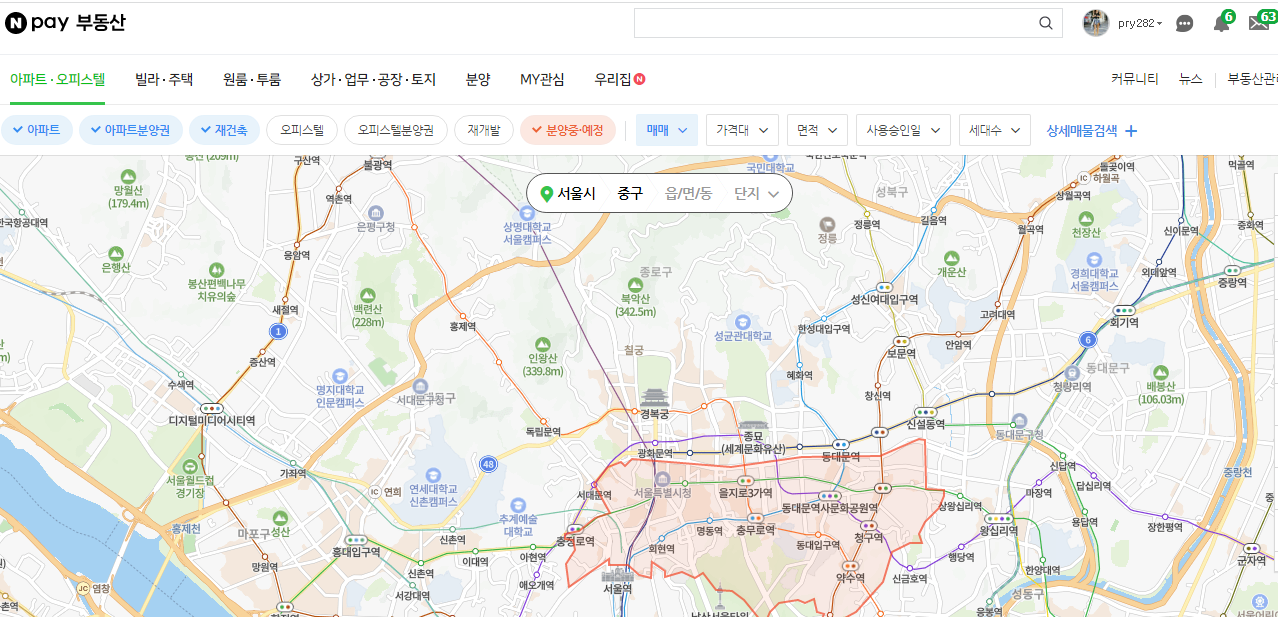The height and width of the screenshot is (617, 1278).
Task: Select the 빌라·주택 tab
Action: (x=163, y=78)
